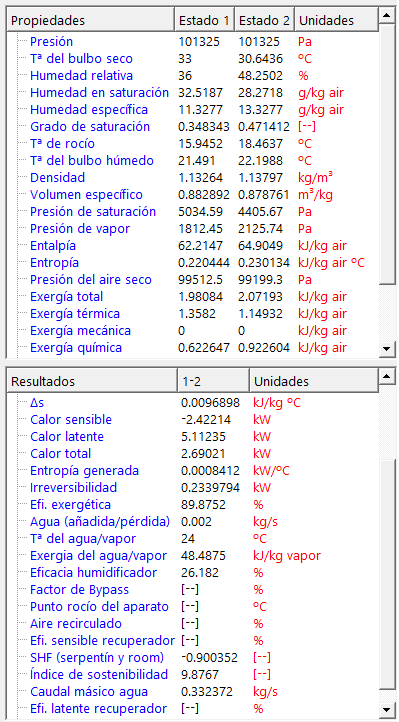Select the Calor latente result row
Image resolution: width=399 pixels, height=722 pixels.
point(192,437)
